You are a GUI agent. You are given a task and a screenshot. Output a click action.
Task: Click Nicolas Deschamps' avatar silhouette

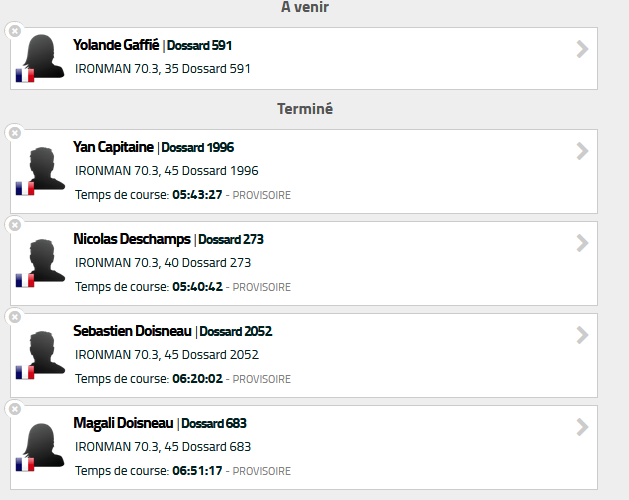click(45, 260)
